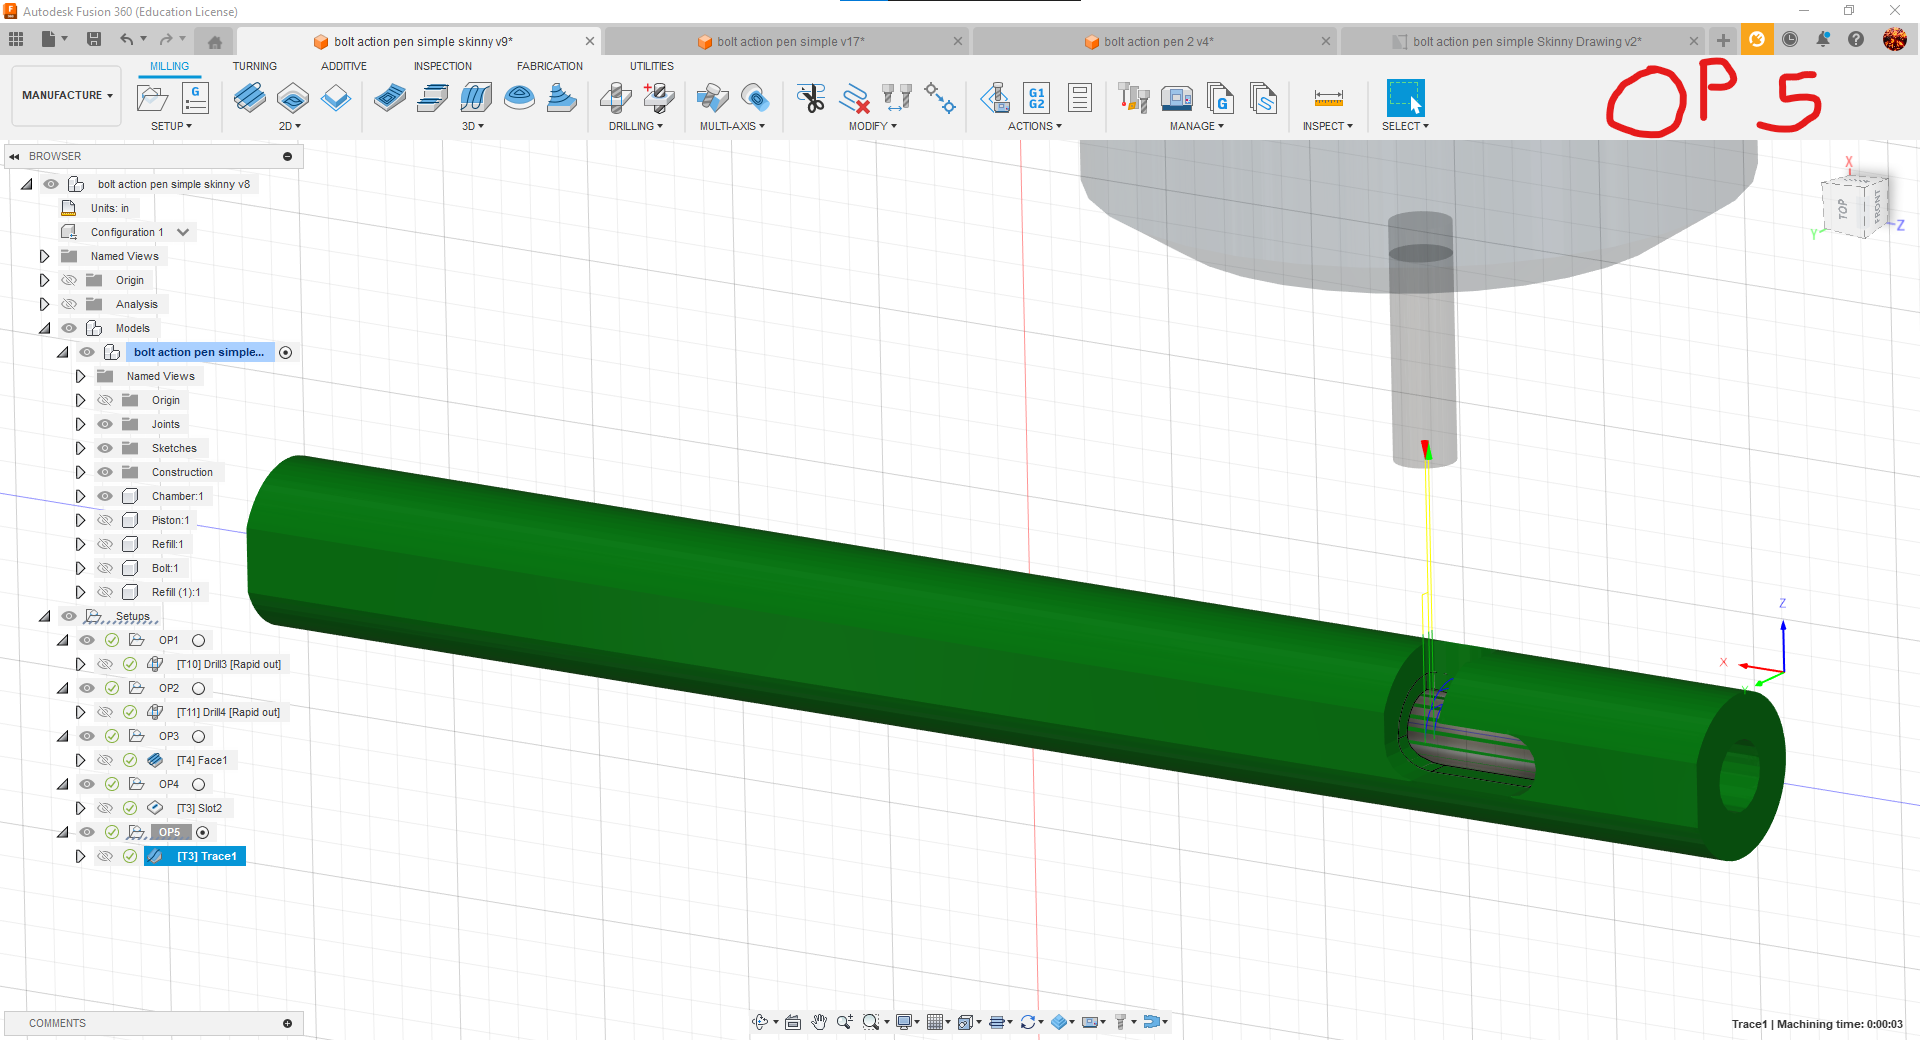Select the [T3] Slot2 operation
The image size is (1920, 1040).
click(199, 808)
